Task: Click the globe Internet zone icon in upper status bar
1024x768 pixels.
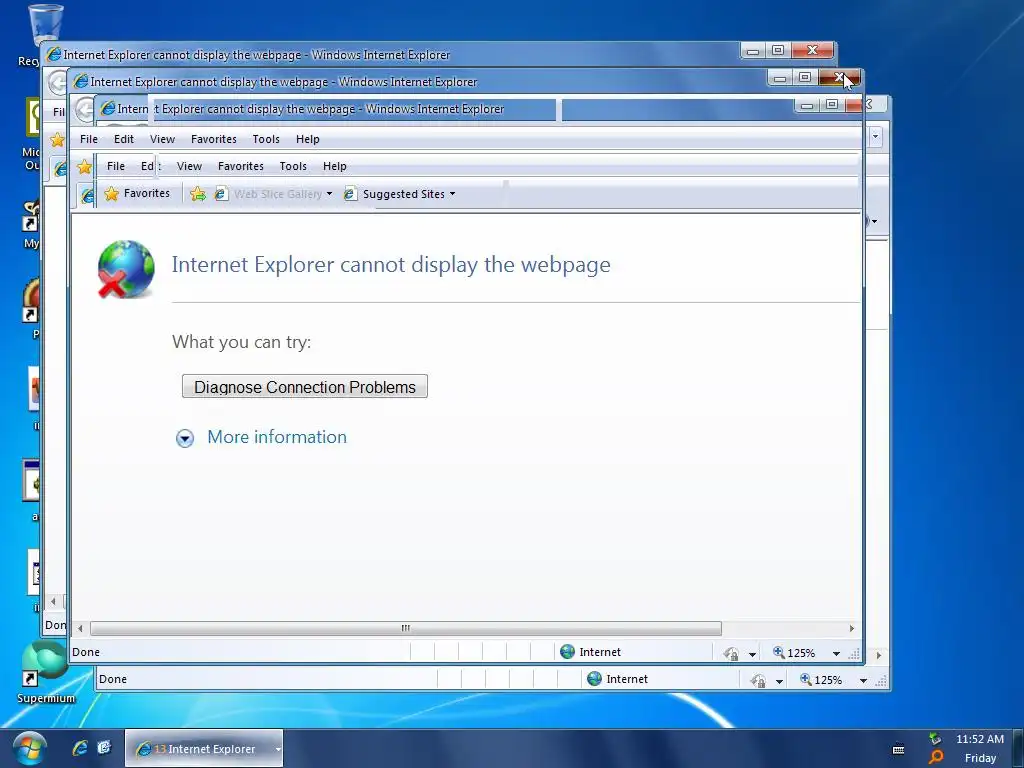Action: pos(568,652)
